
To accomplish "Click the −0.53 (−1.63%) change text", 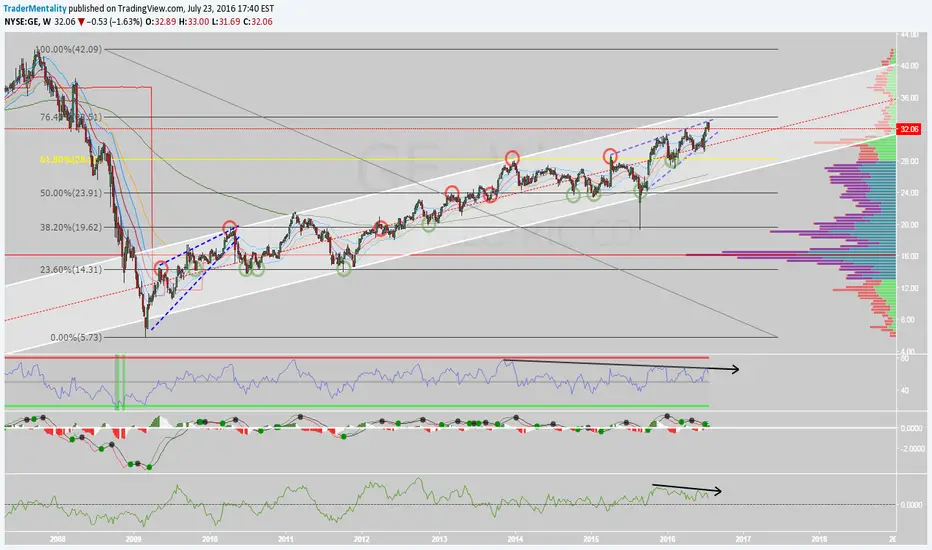I will (x=115, y=21).
